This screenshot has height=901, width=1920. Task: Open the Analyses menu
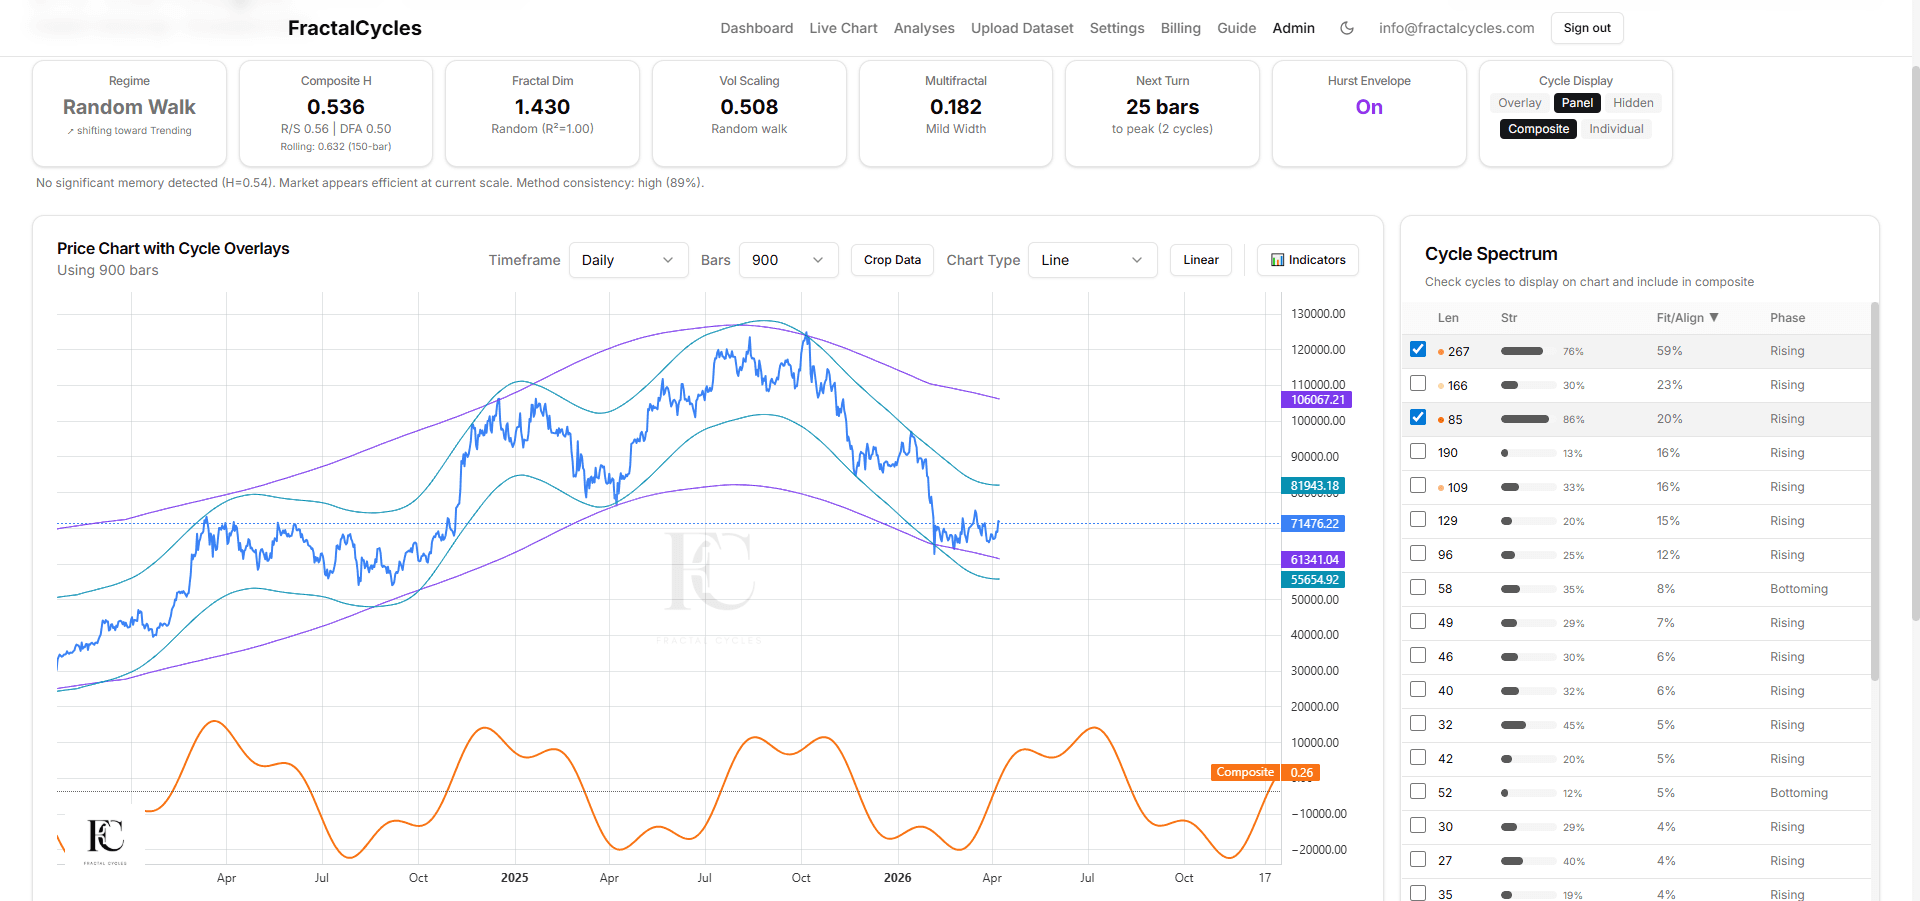(923, 28)
